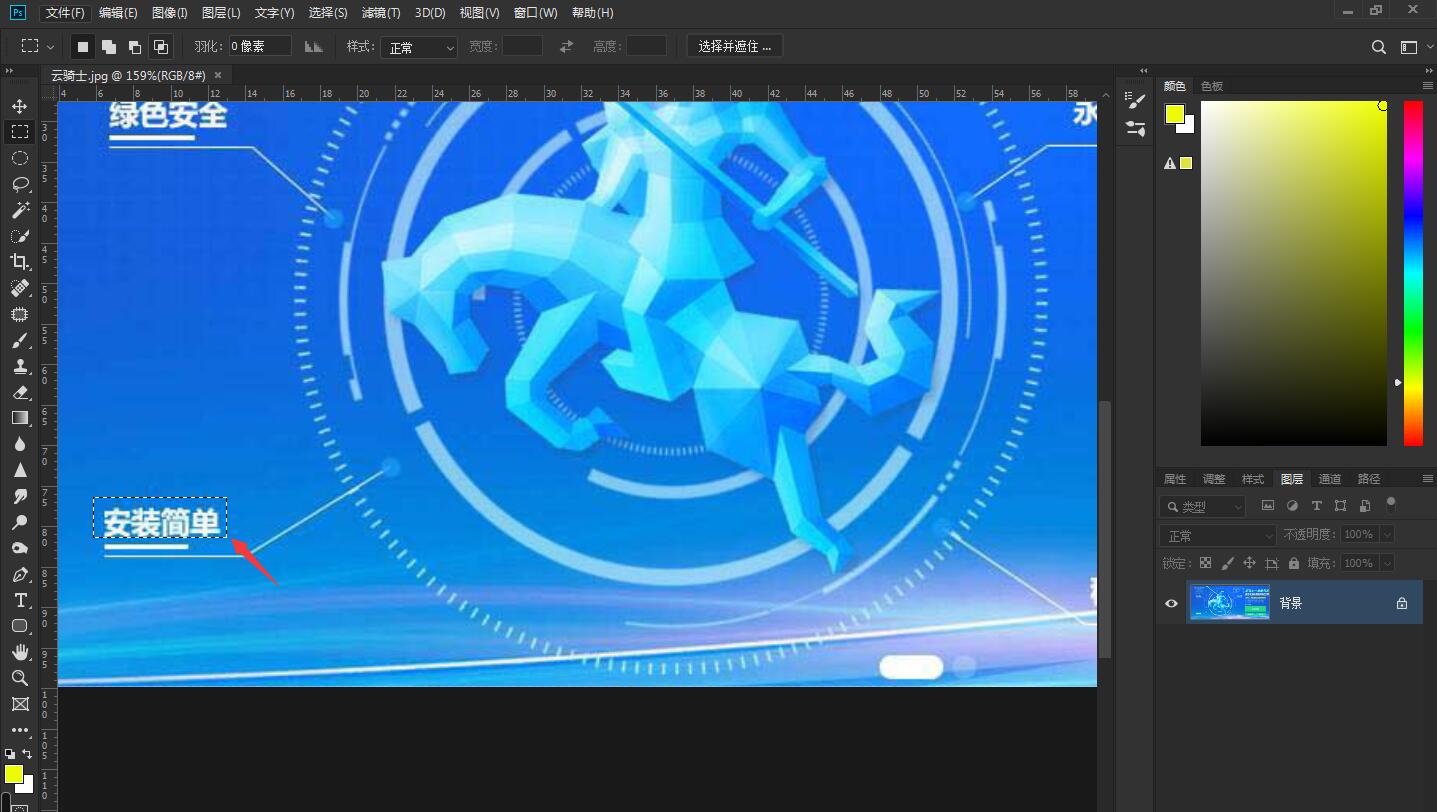Activate the Horizontal Type tool
Viewport: 1437px width, 812px height.
click(19, 600)
